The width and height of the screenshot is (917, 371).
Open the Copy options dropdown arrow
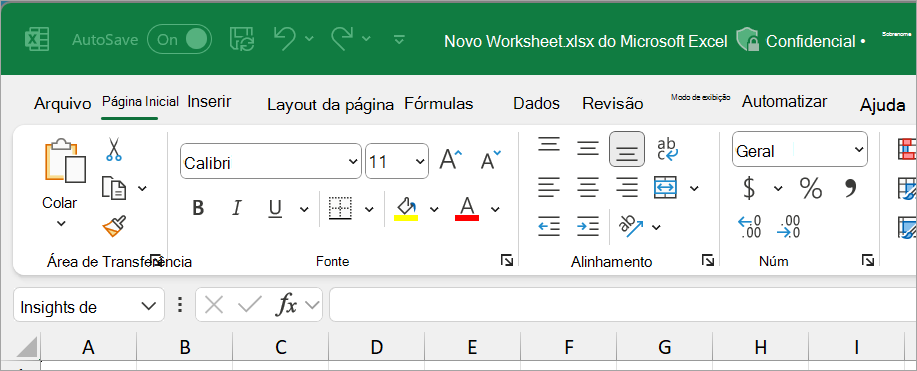(x=142, y=188)
